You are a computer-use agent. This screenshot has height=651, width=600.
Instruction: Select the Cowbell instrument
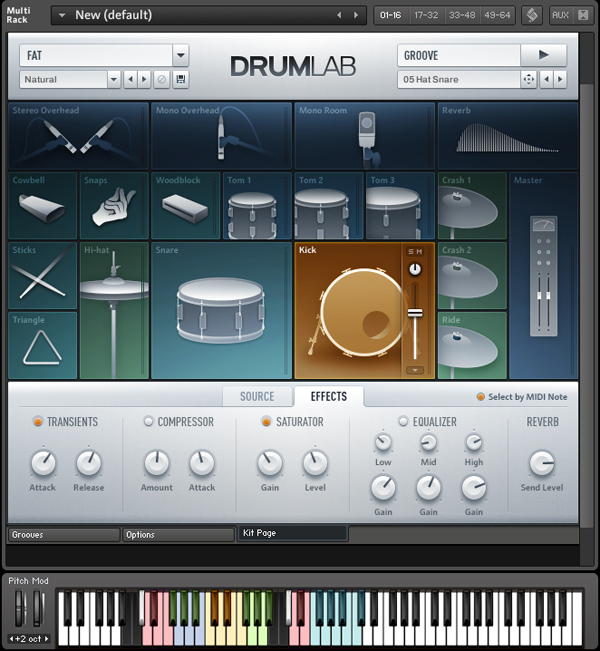pos(42,206)
